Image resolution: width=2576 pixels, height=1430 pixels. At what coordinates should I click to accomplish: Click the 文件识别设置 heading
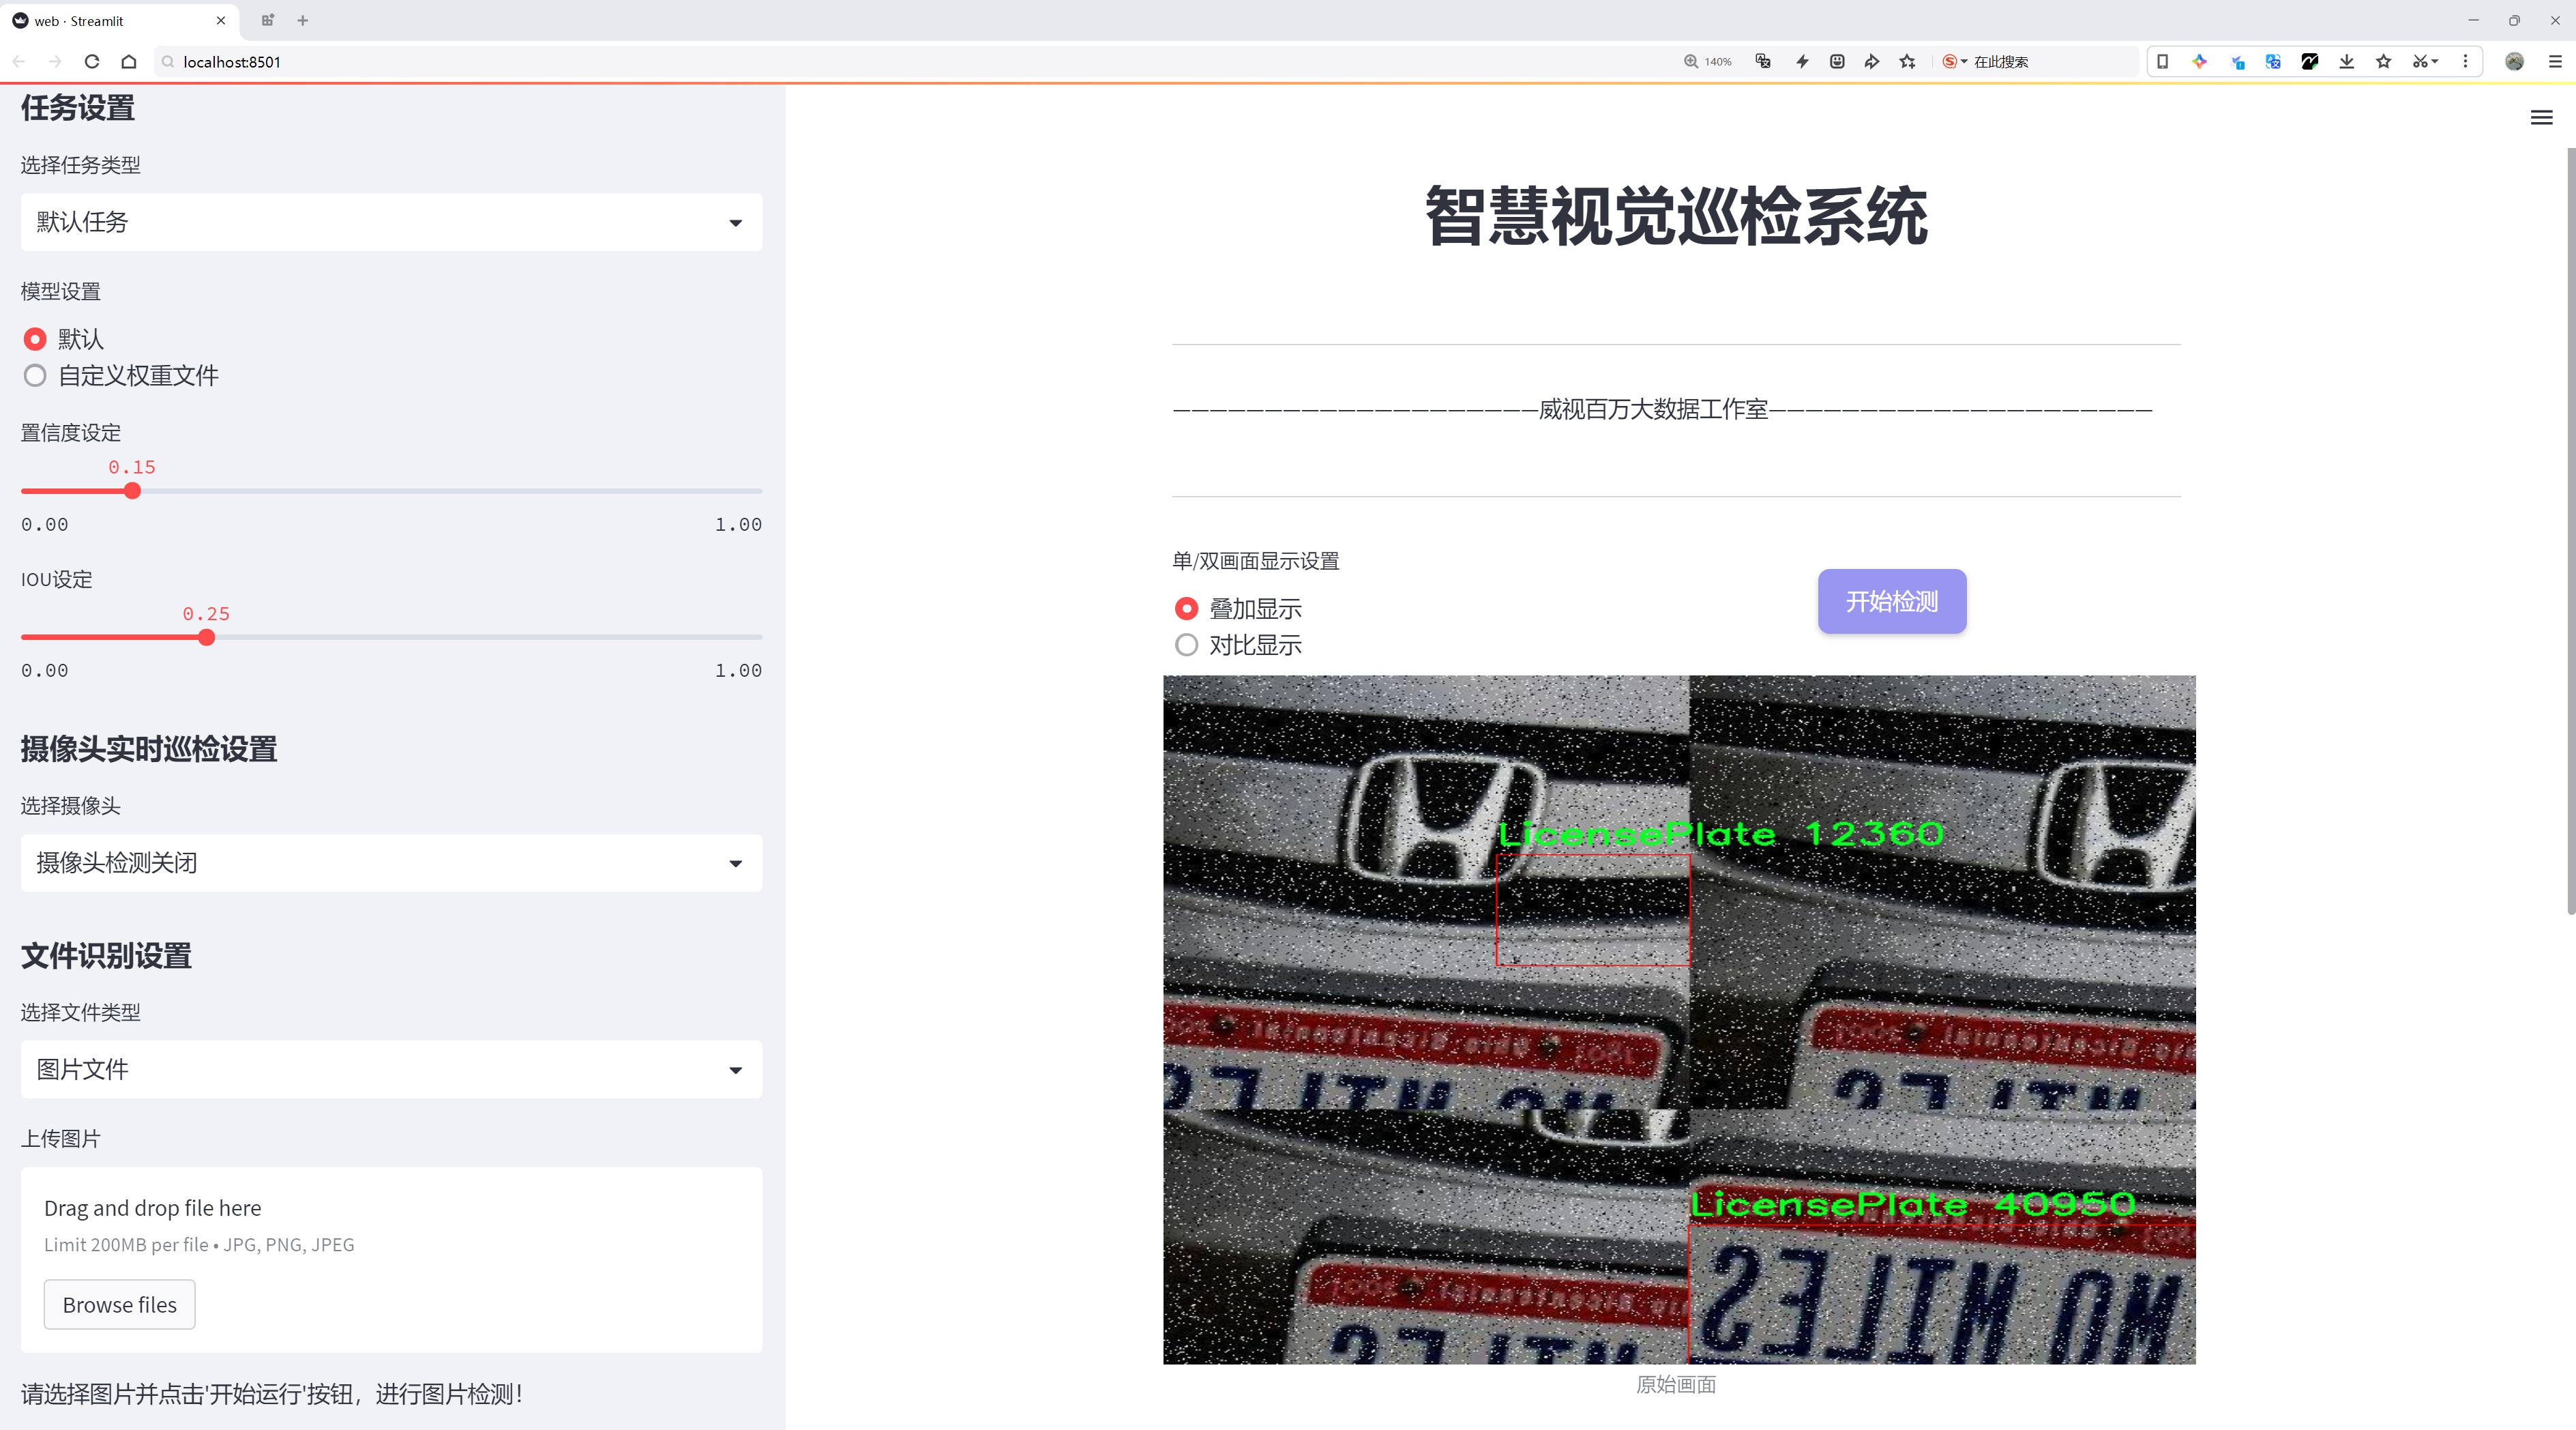click(x=106, y=956)
